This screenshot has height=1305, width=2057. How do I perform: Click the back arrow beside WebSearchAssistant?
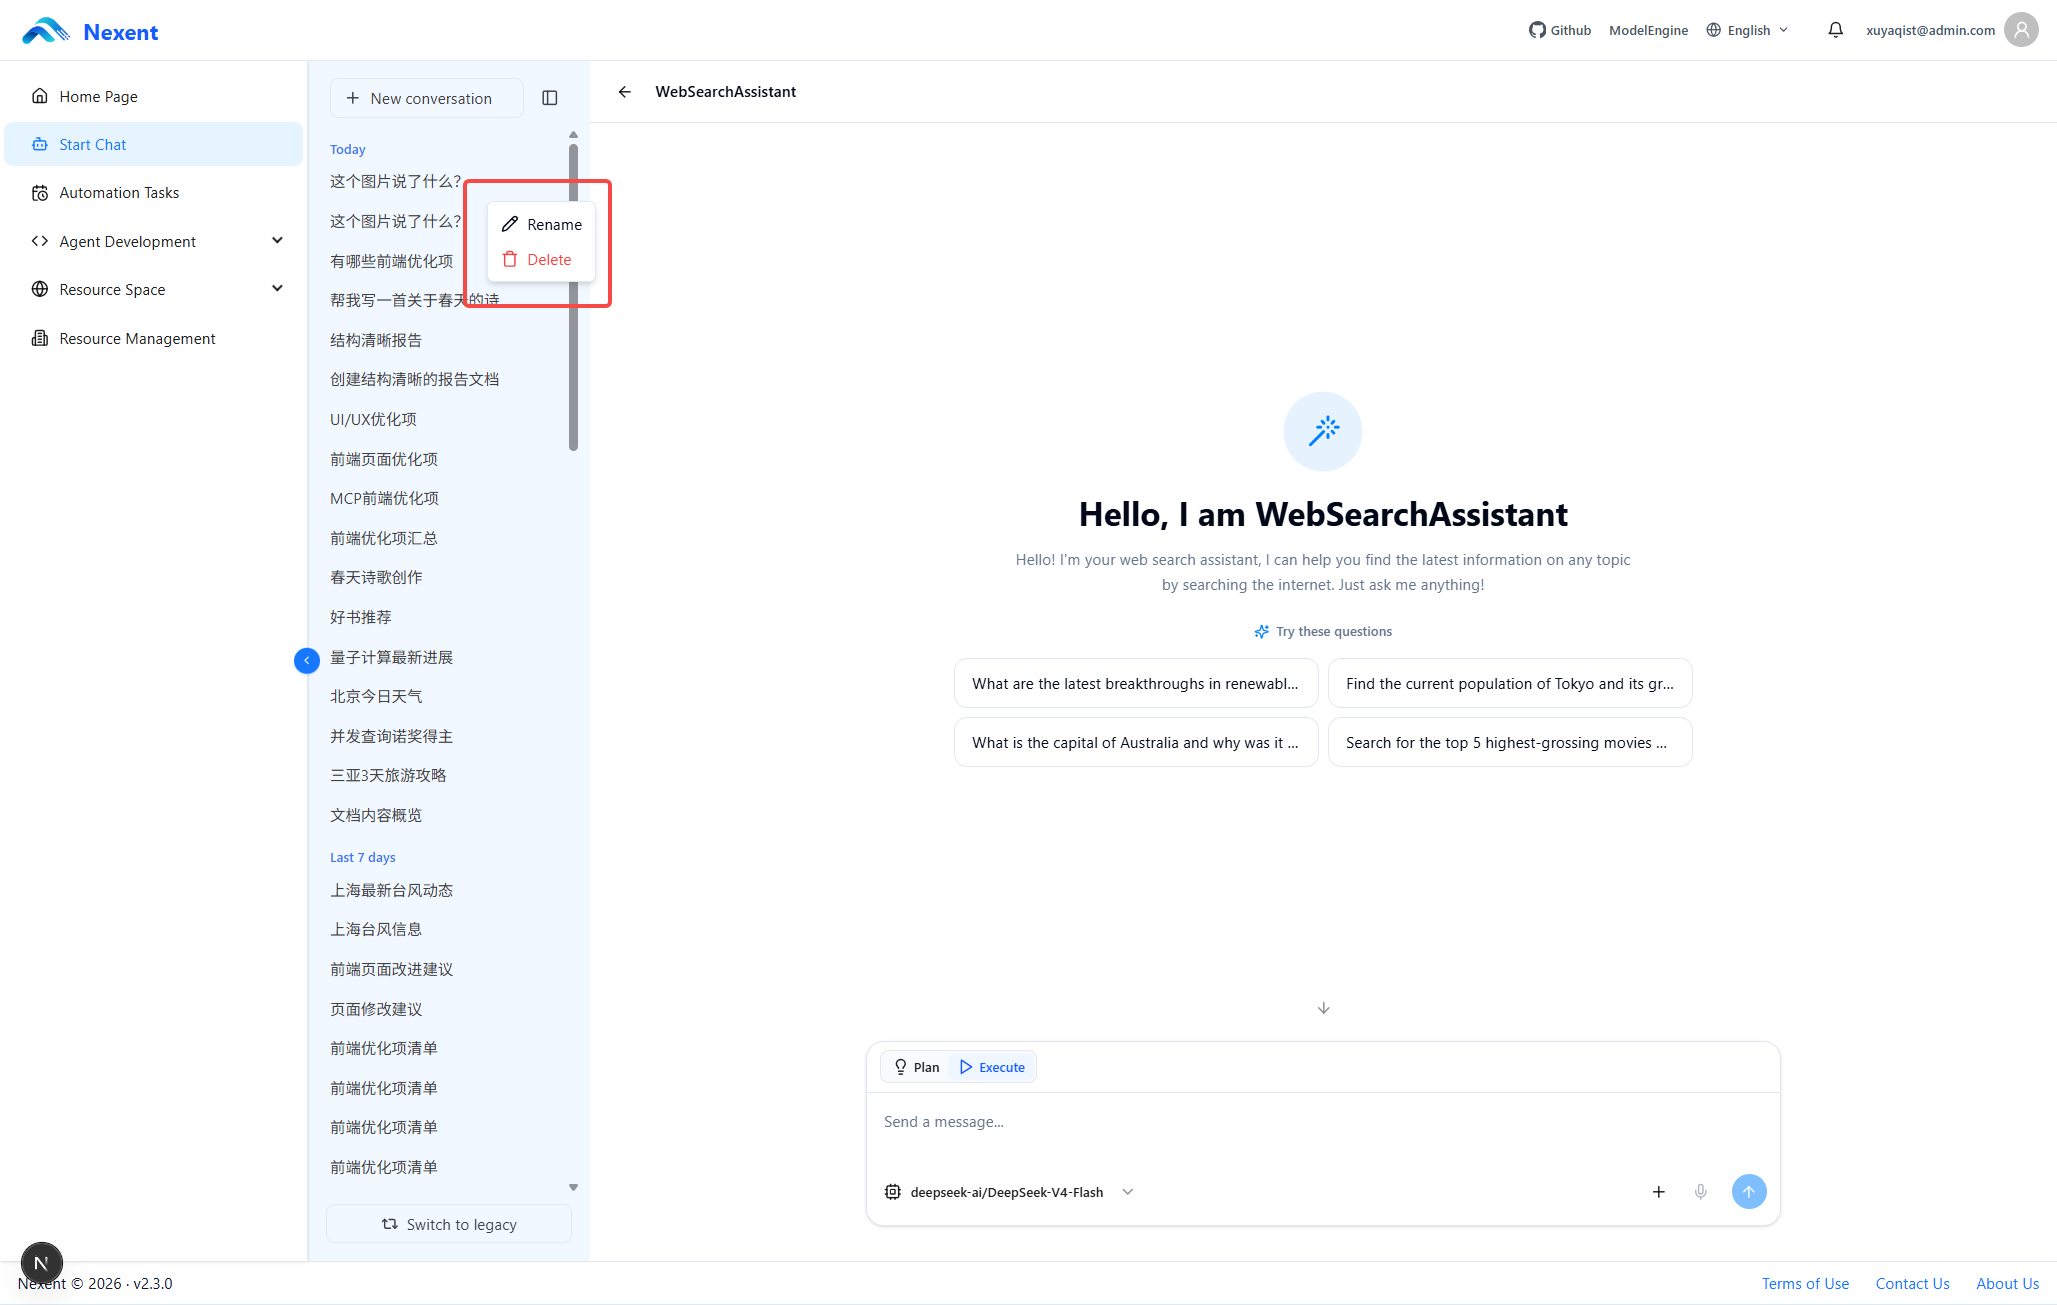tap(625, 91)
